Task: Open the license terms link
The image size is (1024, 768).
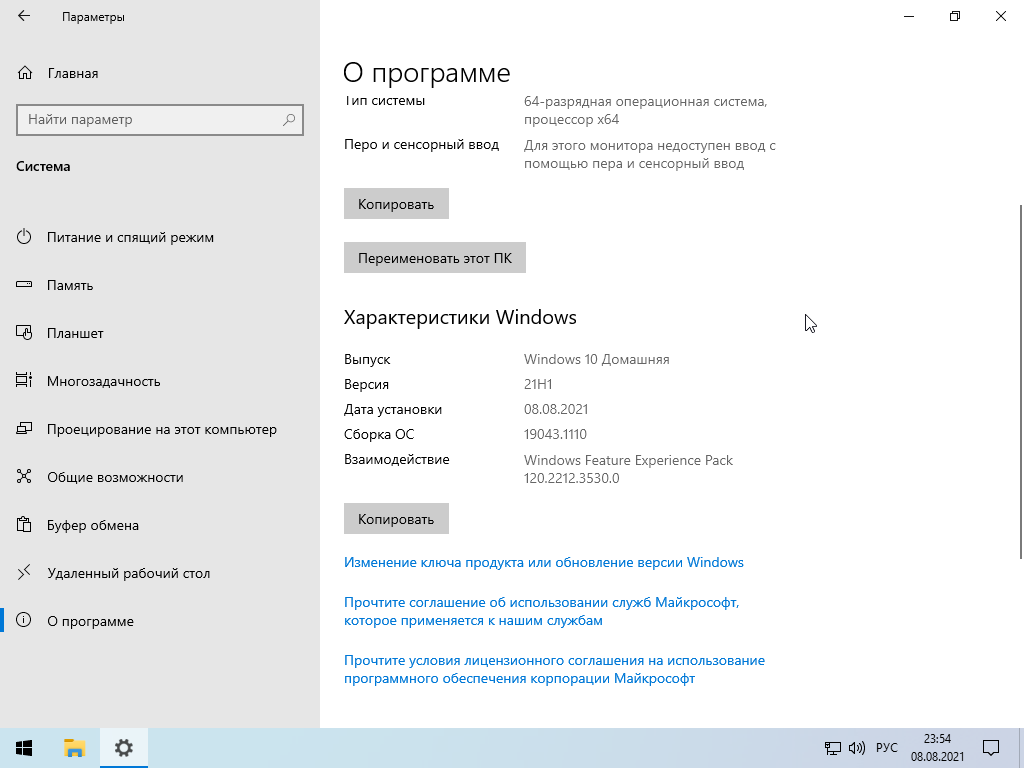Action: [x=554, y=670]
